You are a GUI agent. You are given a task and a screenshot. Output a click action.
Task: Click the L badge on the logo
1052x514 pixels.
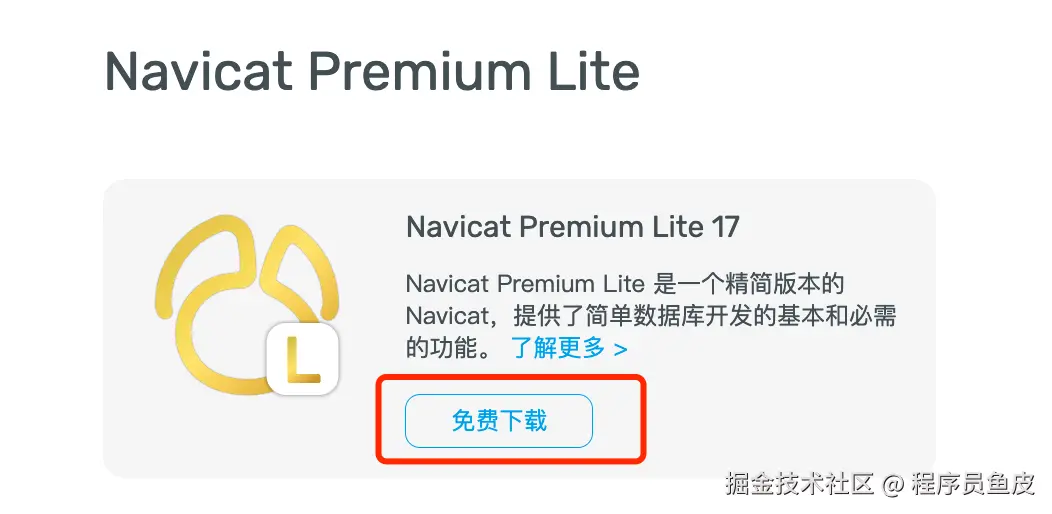point(303,359)
